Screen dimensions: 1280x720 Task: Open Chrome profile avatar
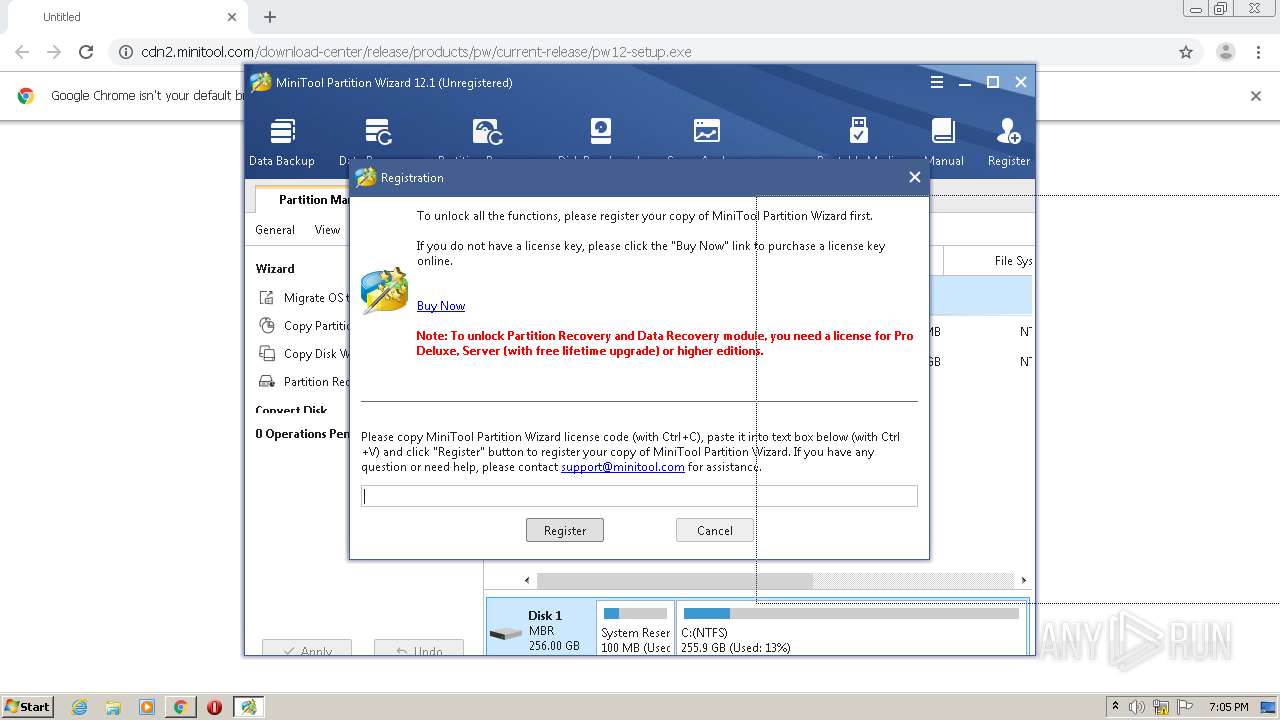[x=1225, y=52]
